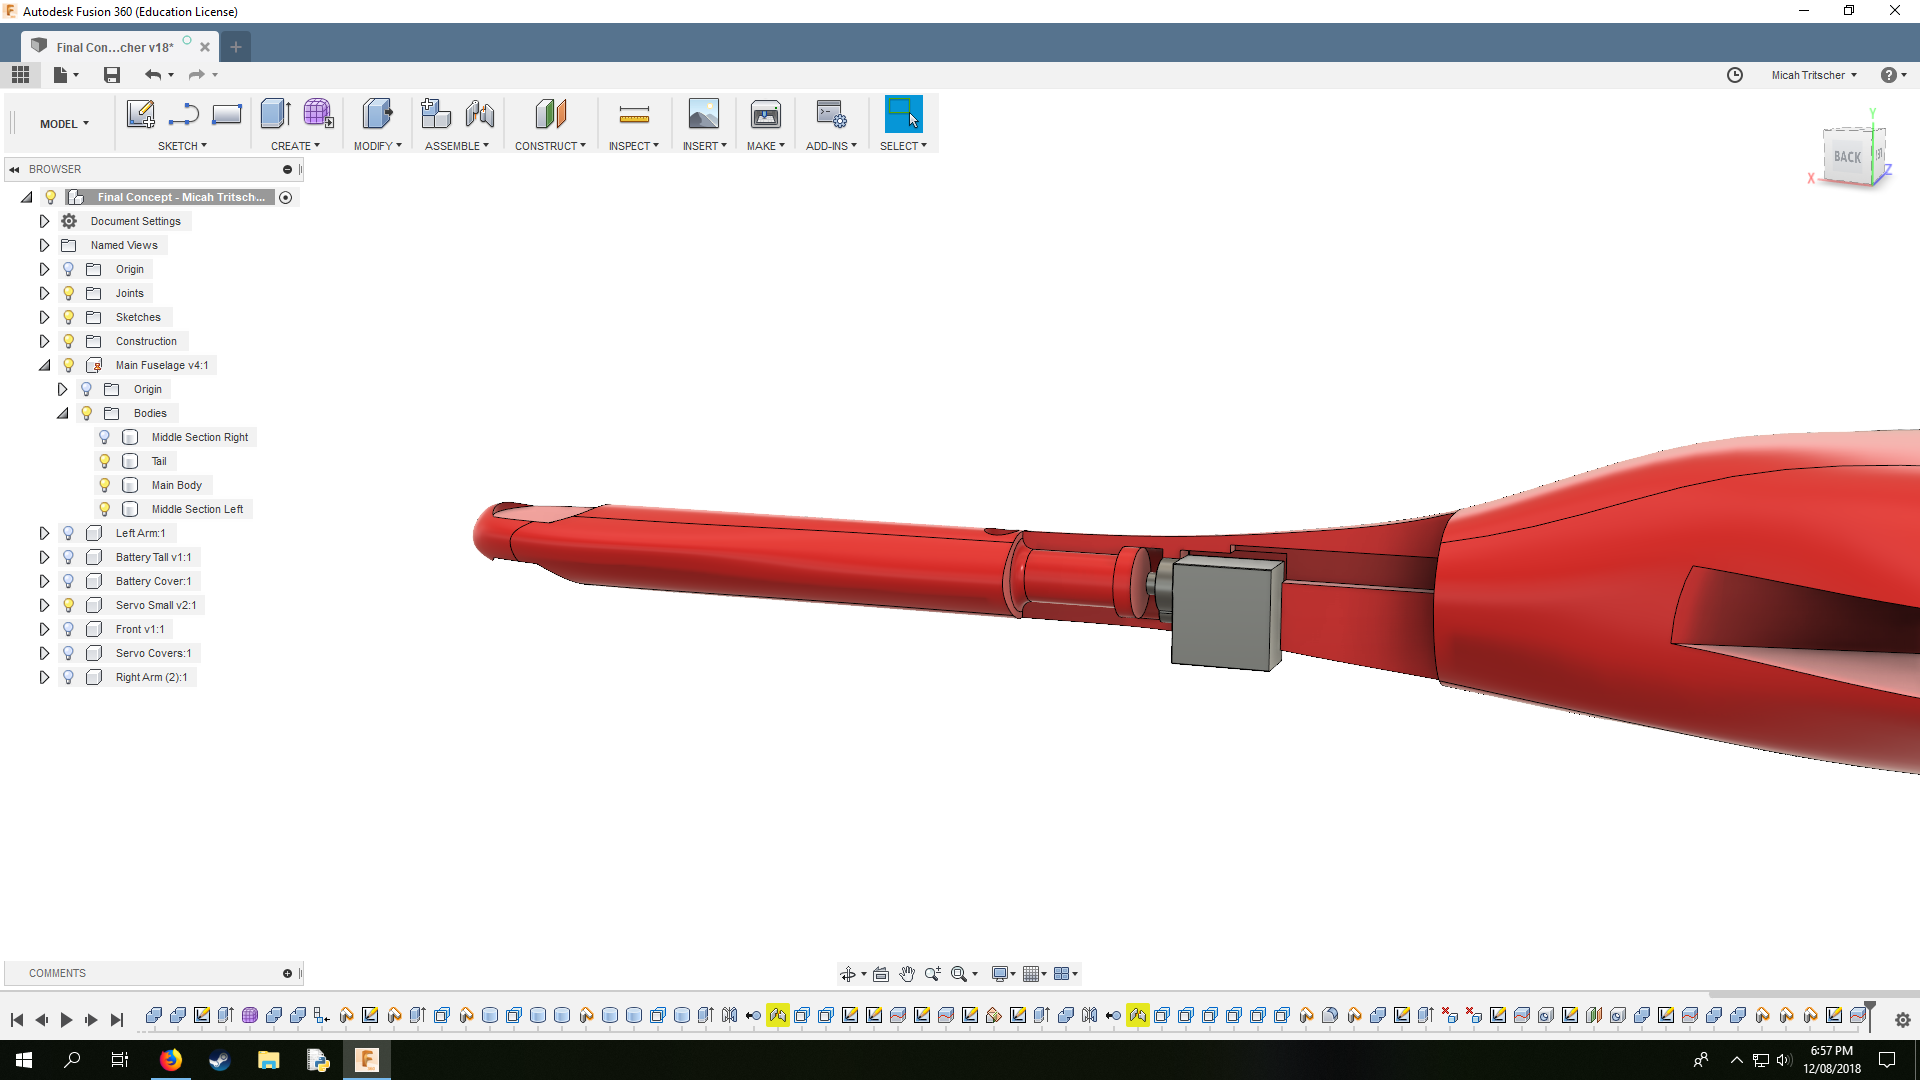1920x1080 pixels.
Task: Toggle visibility of Servo Small v2:1
Action: 68,605
